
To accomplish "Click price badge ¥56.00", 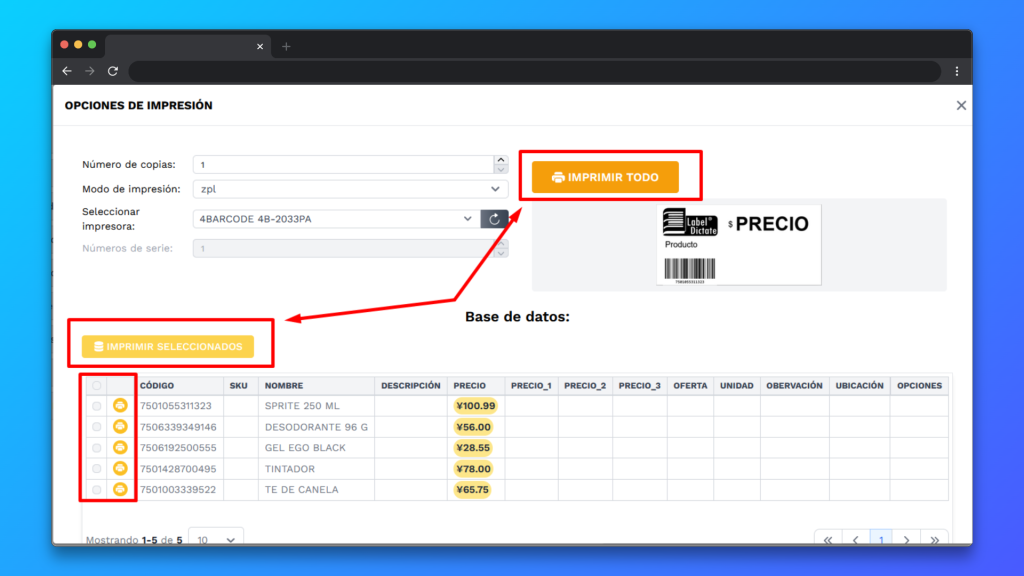I will point(473,426).
